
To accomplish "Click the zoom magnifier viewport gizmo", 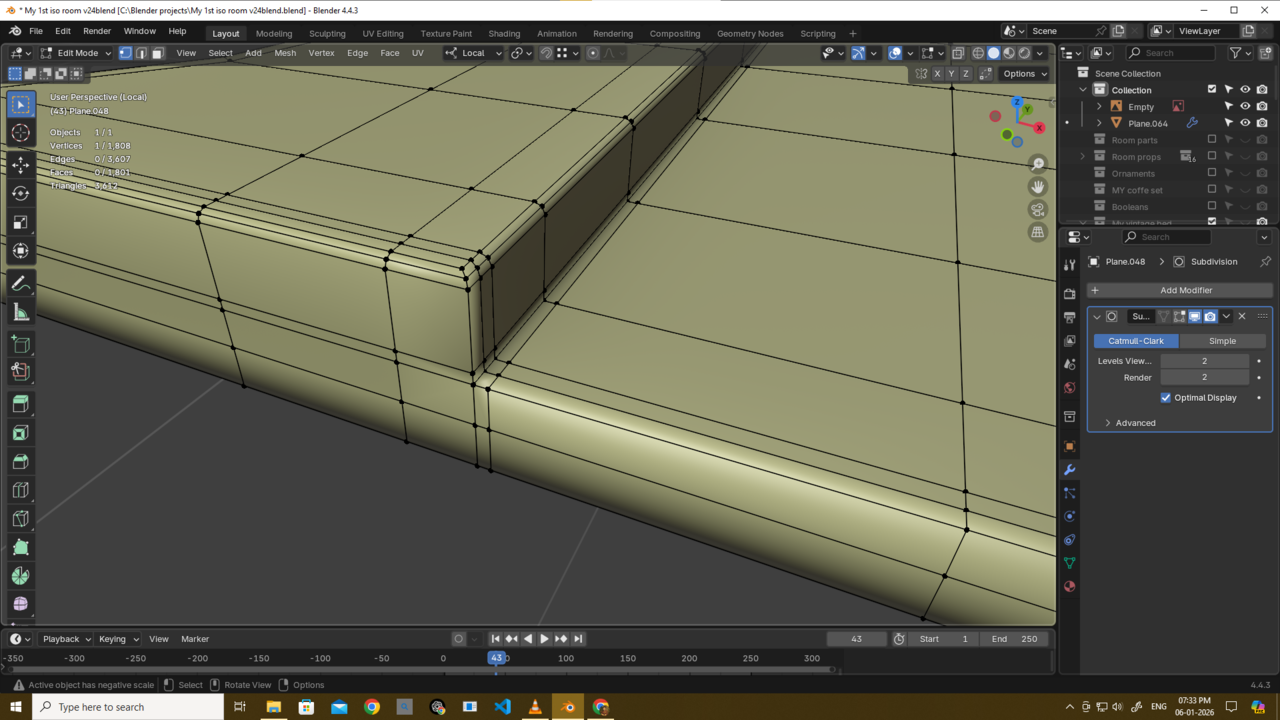I will tap(1038, 164).
